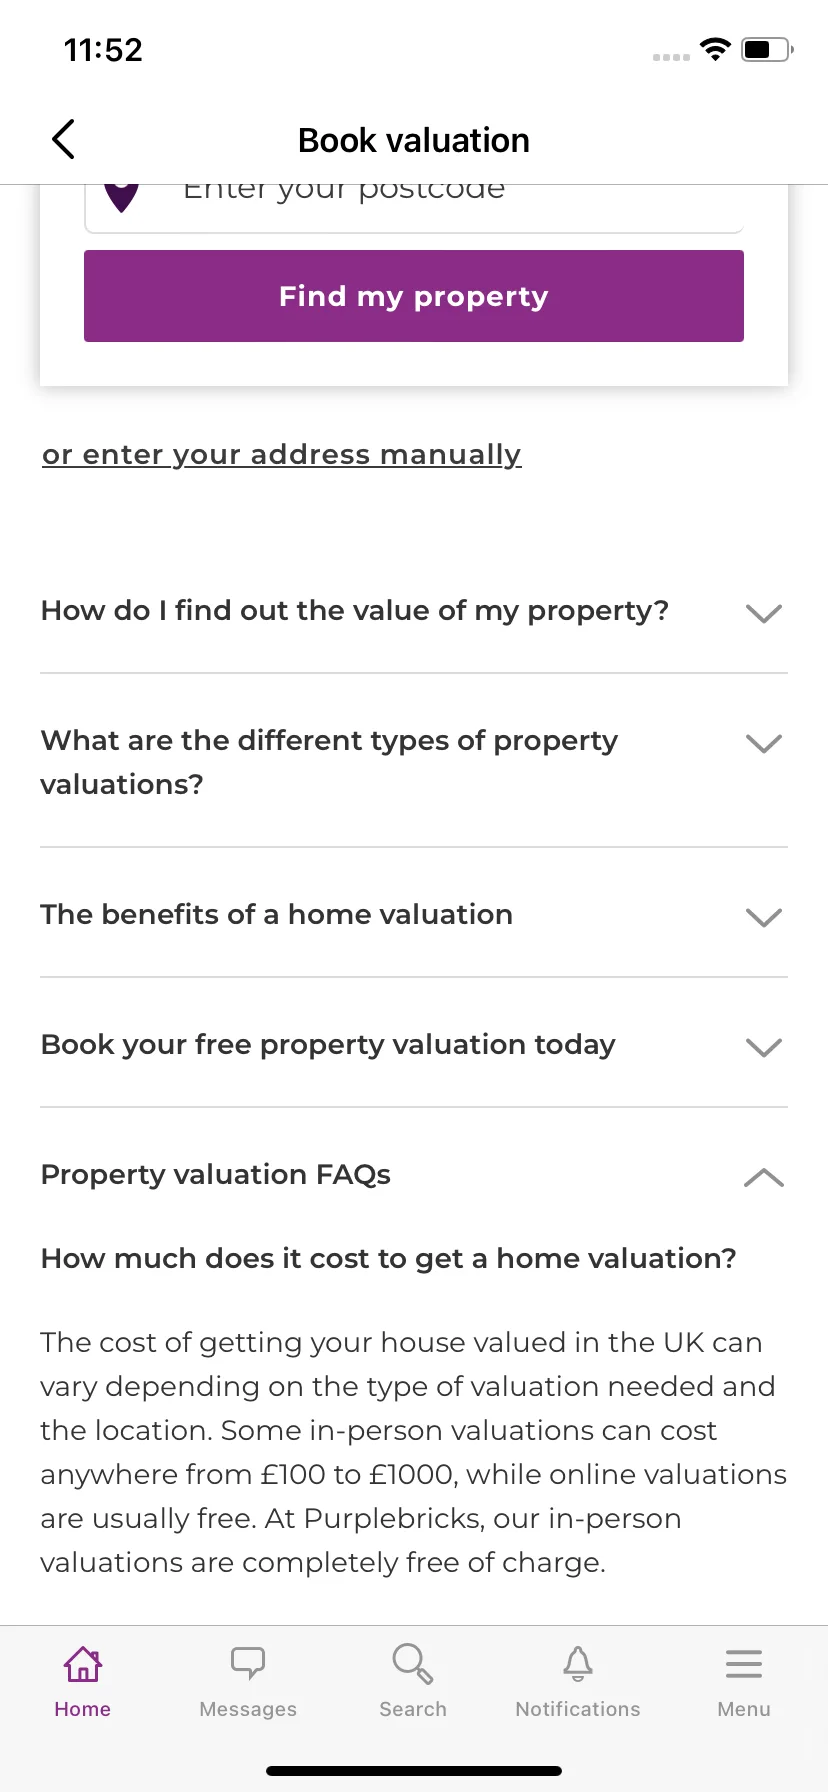The height and width of the screenshot is (1792, 828).
Task: Expand 'Book your free property valuation today' chevron
Action: tap(764, 1047)
